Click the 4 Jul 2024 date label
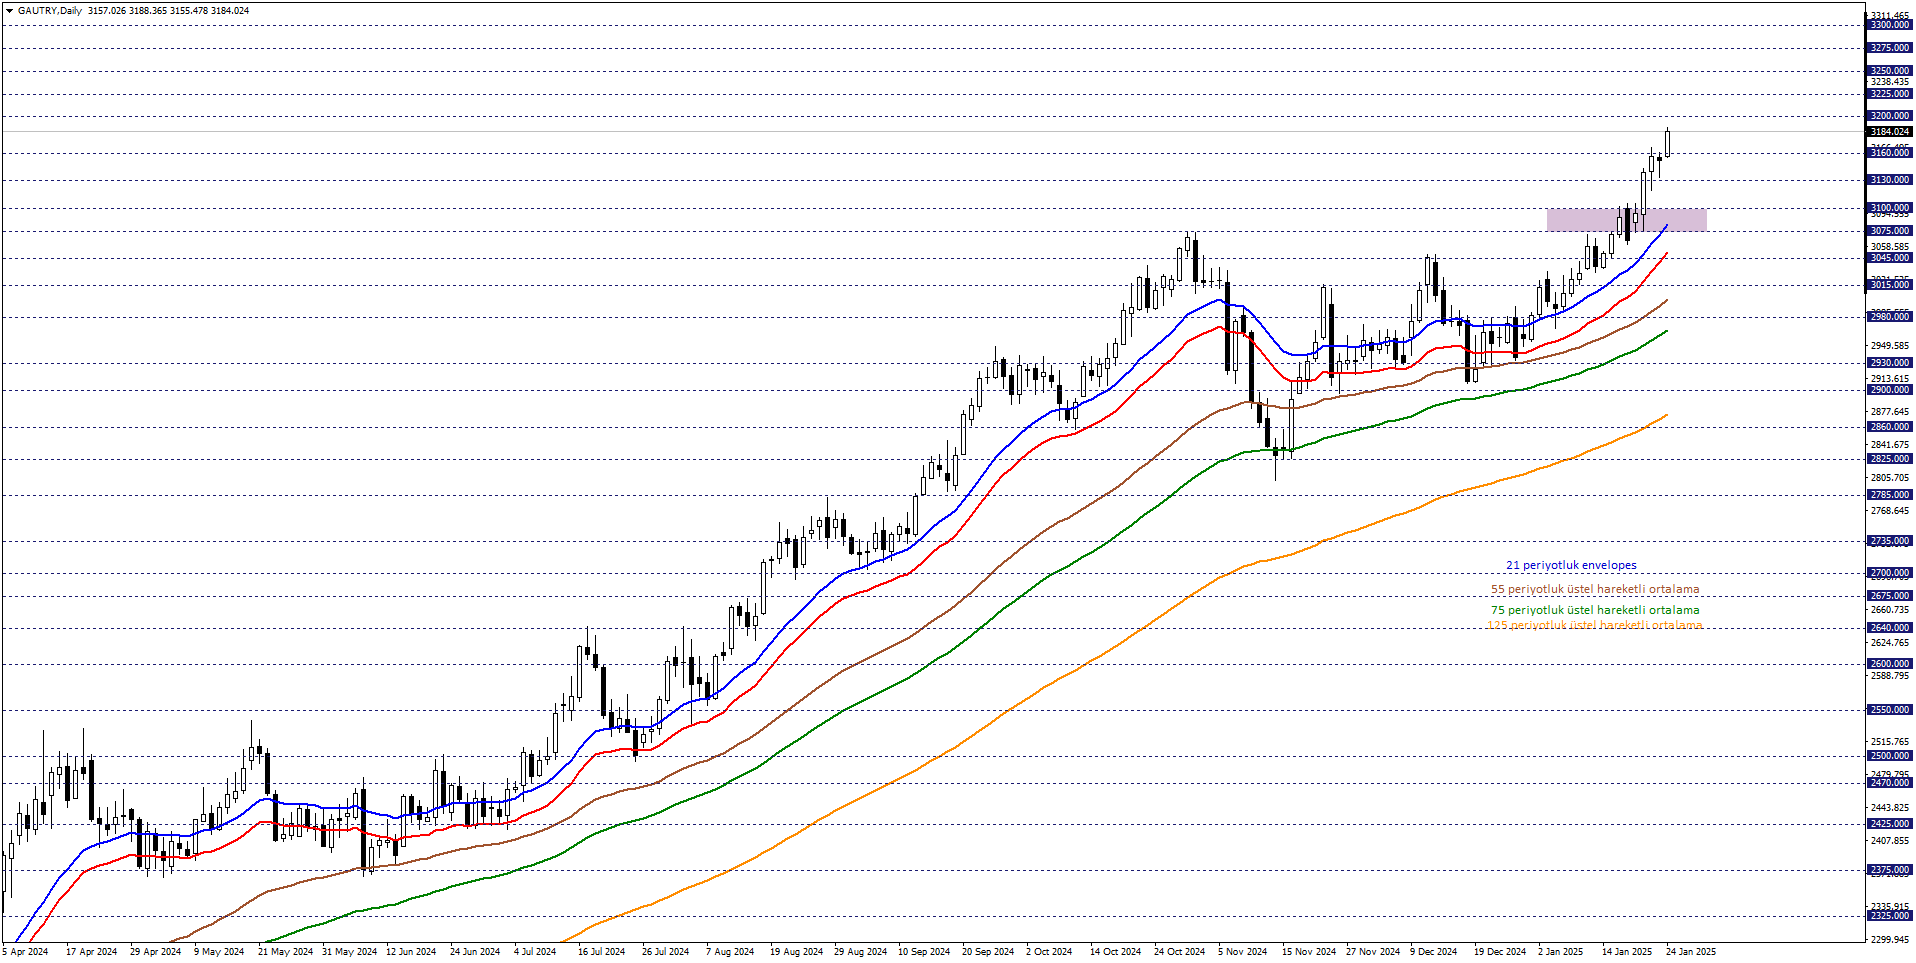Viewport: 1916px width, 963px height. (535, 952)
